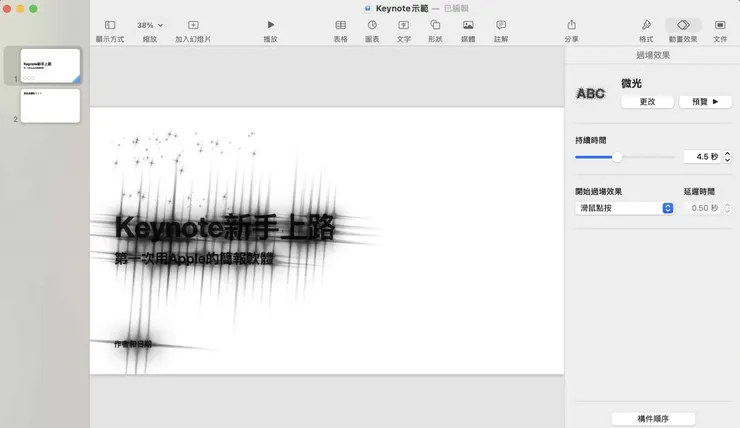This screenshot has height=428, width=740.
Task: Click the 更改 change transition button
Action: coord(647,101)
